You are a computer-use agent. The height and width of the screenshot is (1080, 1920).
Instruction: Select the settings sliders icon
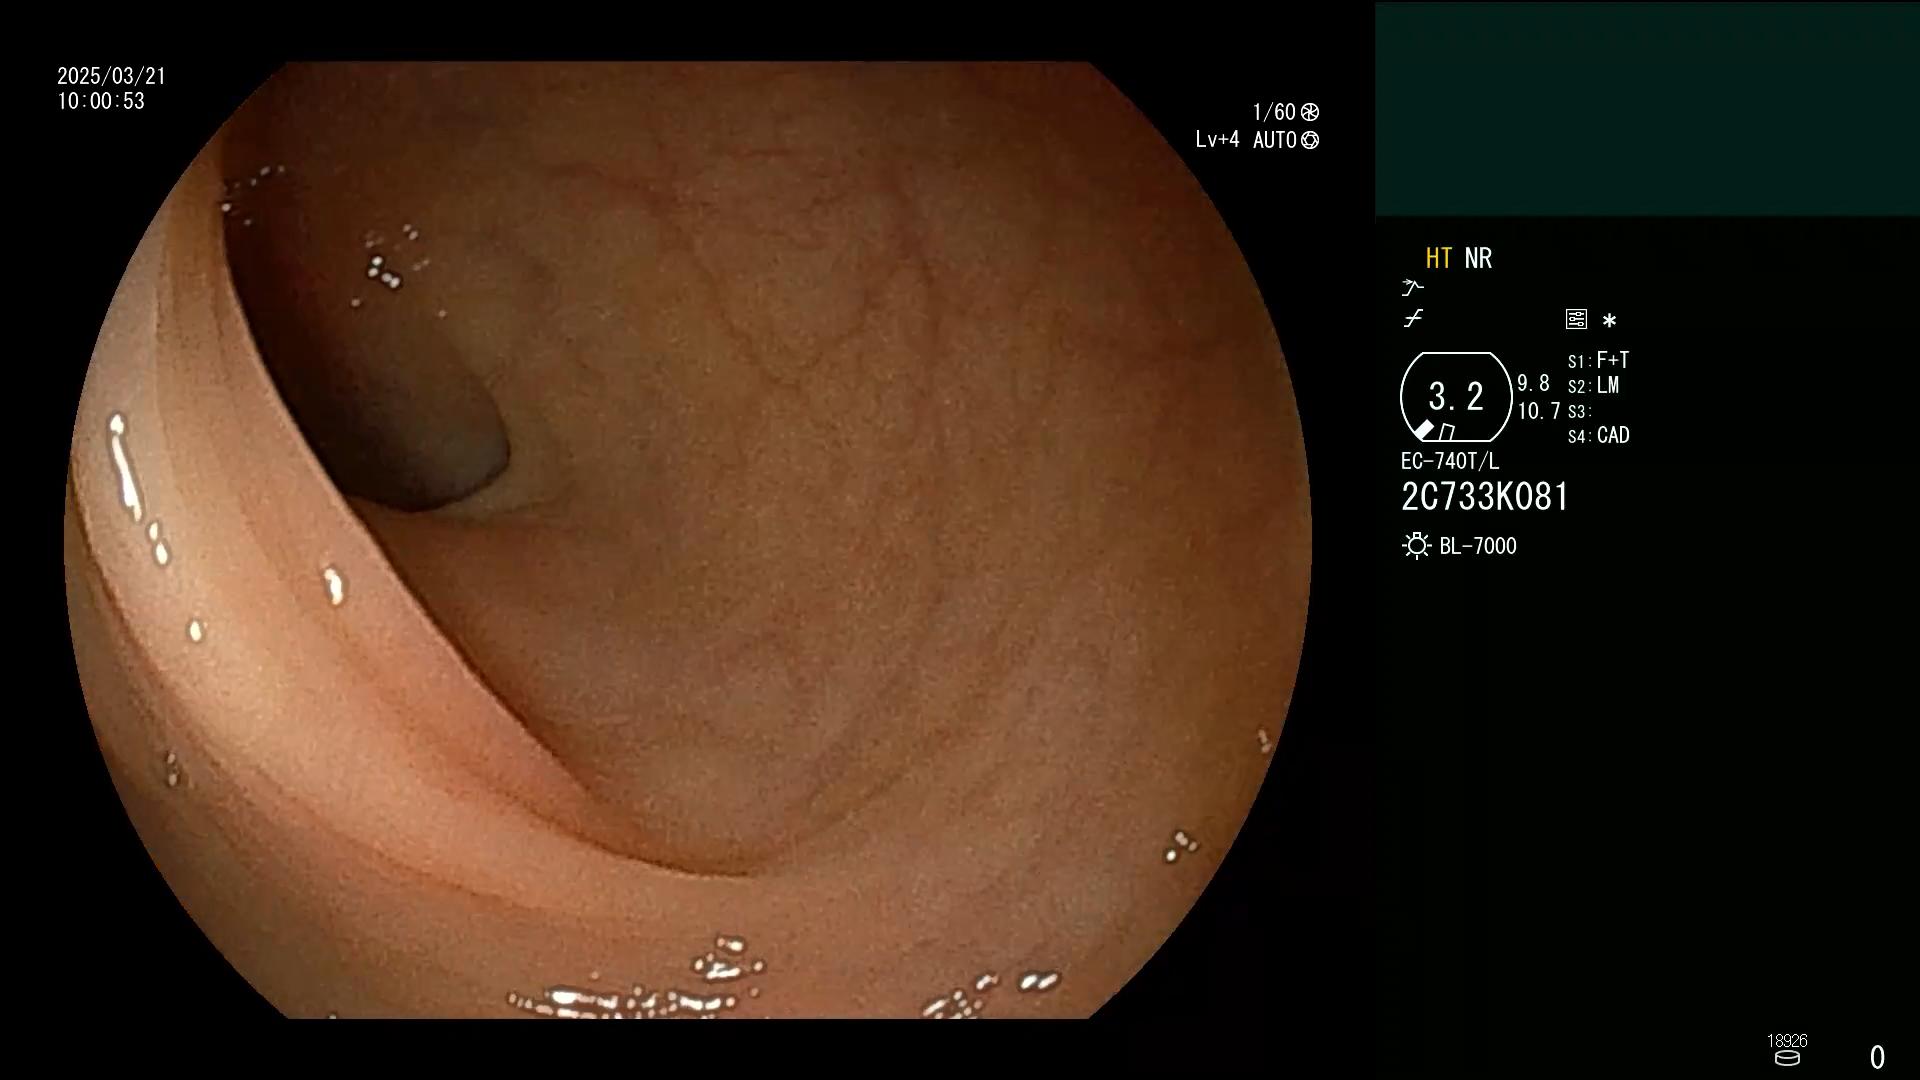(x=1576, y=320)
